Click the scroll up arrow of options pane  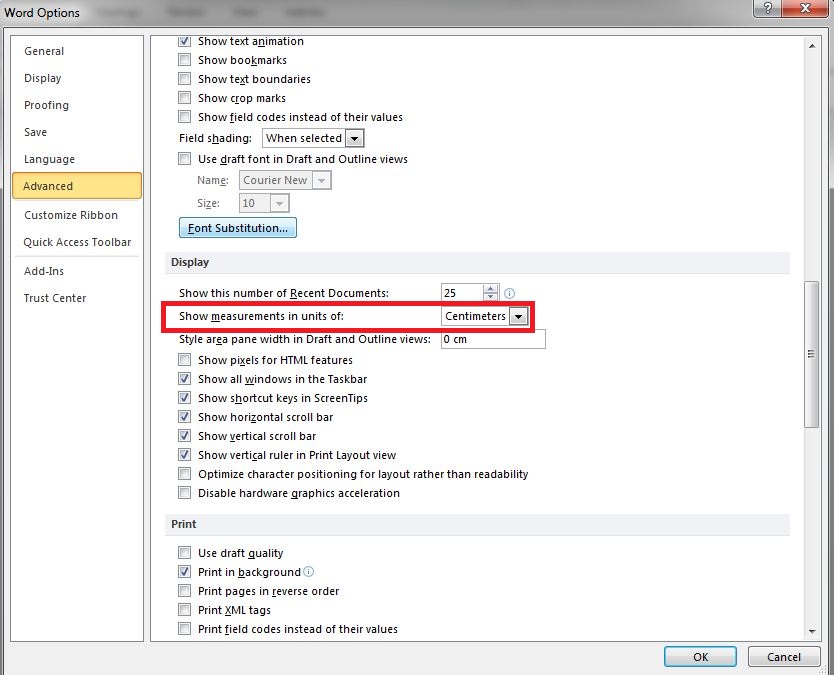812,46
